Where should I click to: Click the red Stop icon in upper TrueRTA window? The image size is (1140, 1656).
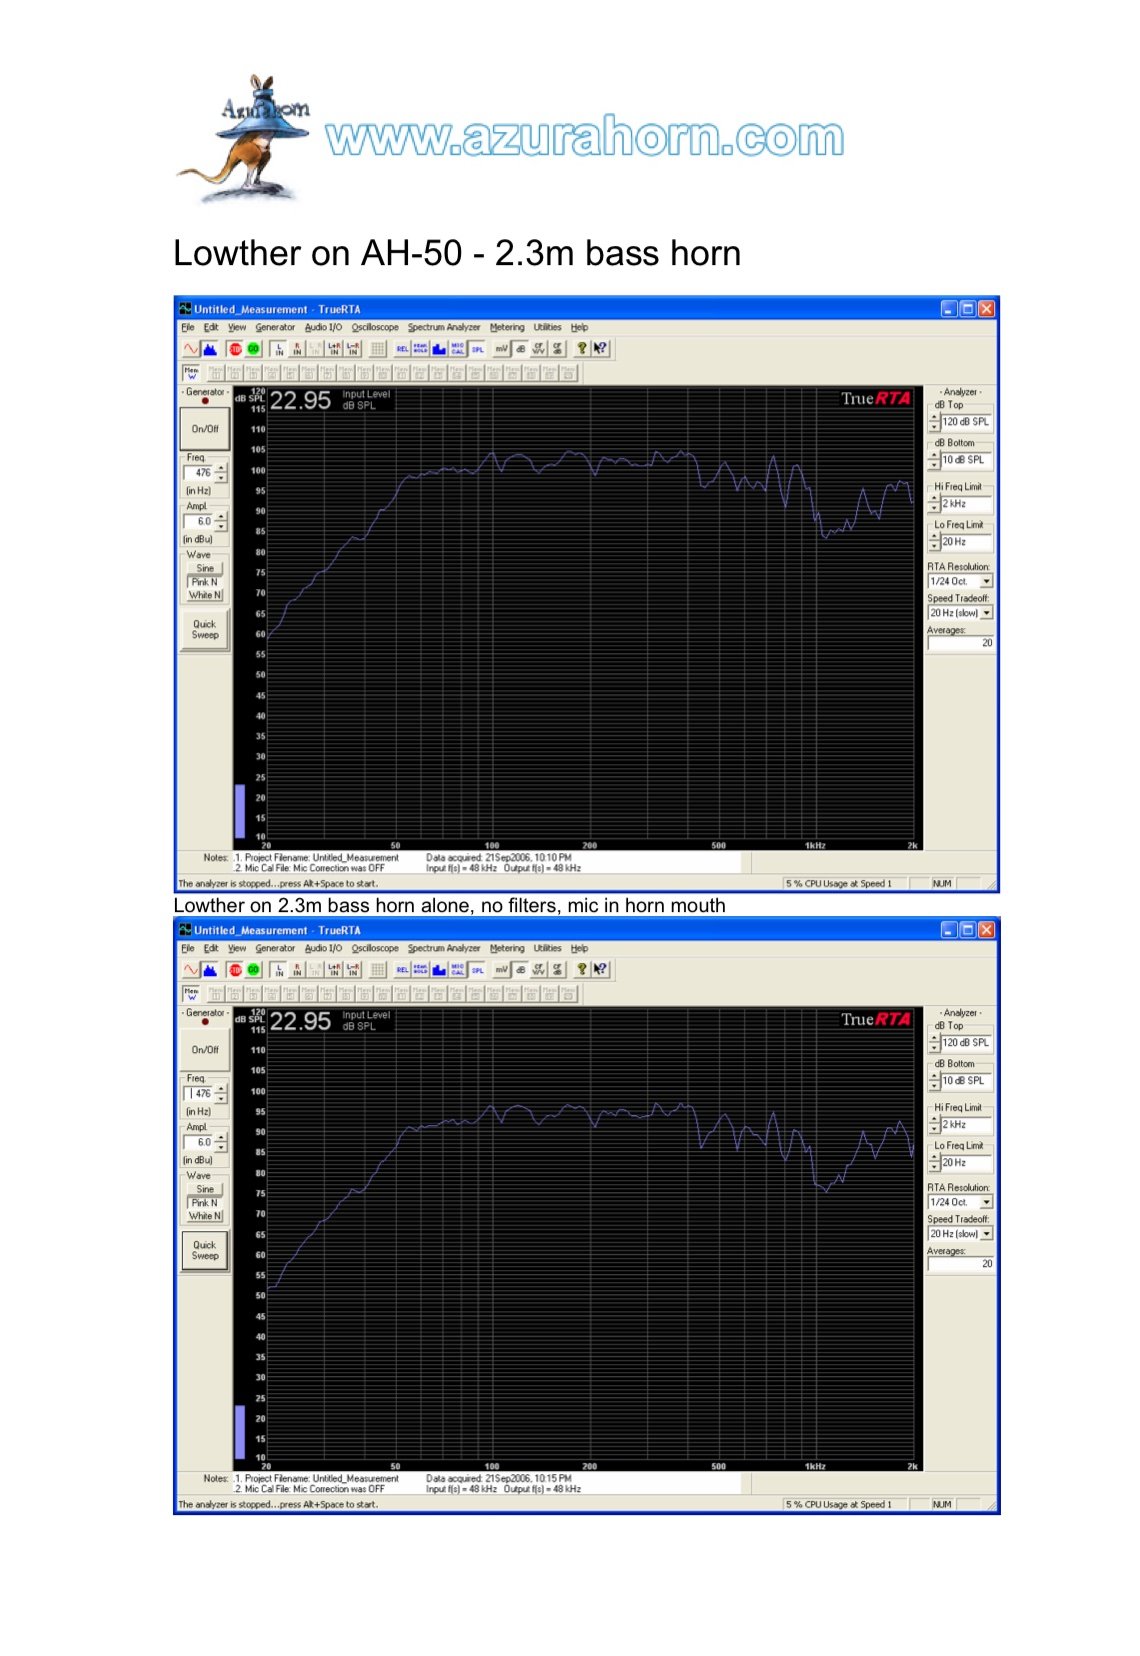(235, 349)
